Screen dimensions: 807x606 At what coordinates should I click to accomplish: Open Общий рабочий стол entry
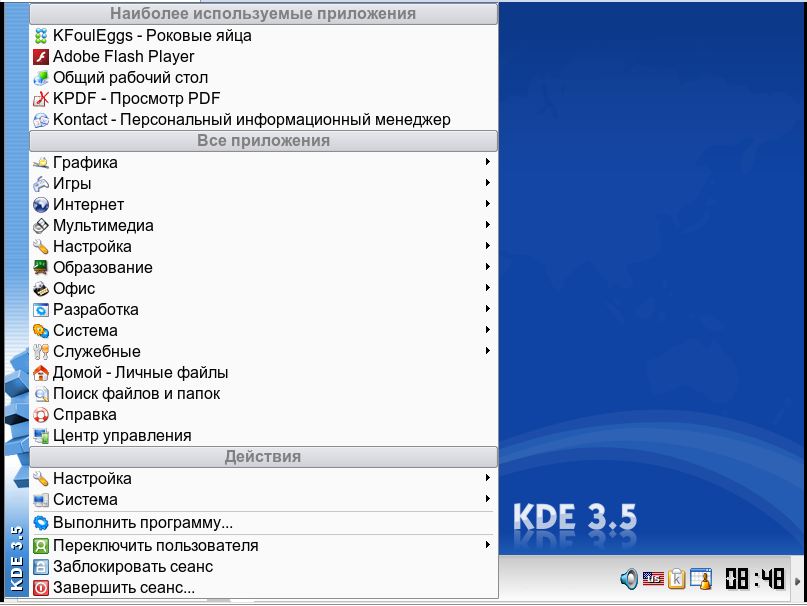[264, 78]
